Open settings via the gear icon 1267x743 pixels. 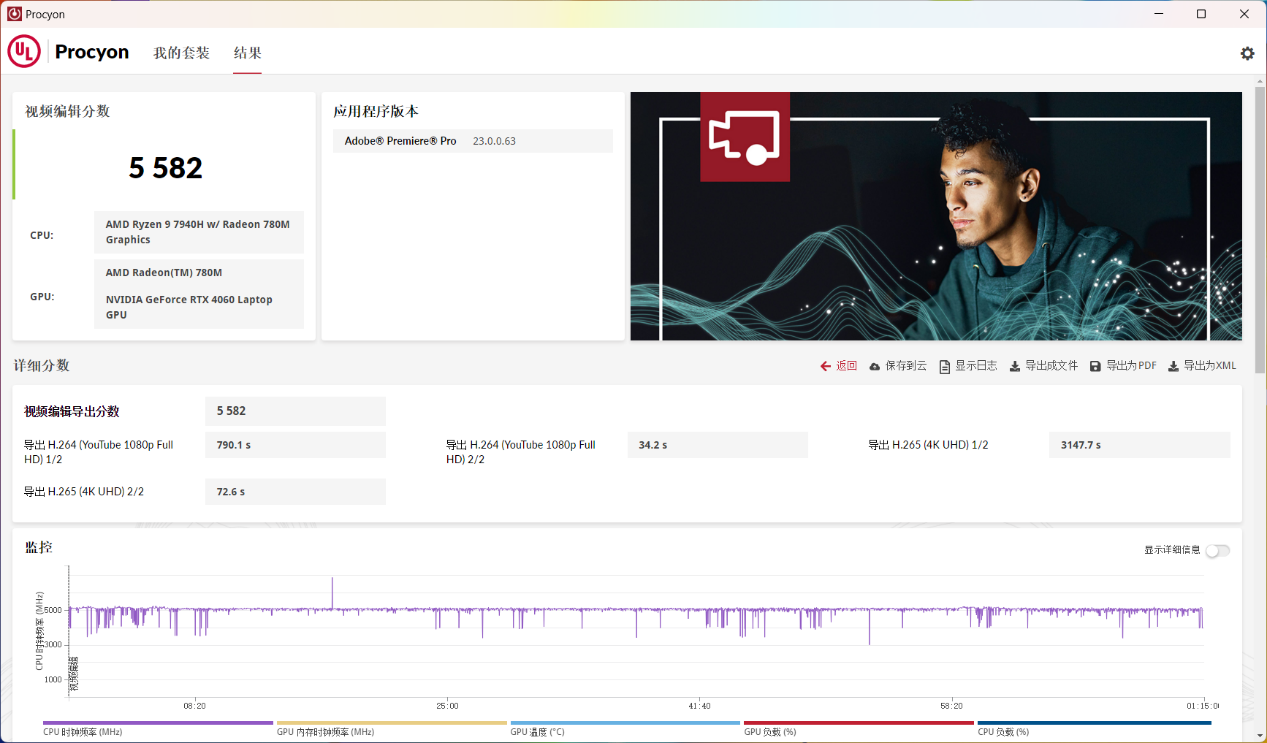pos(1247,53)
